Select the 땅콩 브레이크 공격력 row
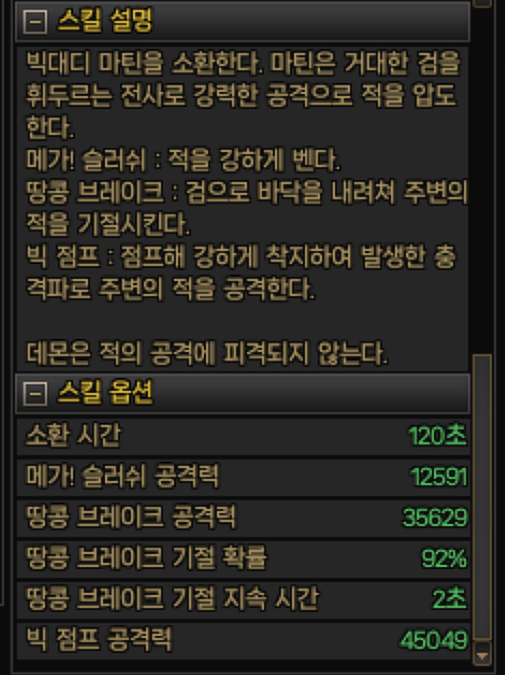The height and width of the screenshot is (675, 505). 243,517
